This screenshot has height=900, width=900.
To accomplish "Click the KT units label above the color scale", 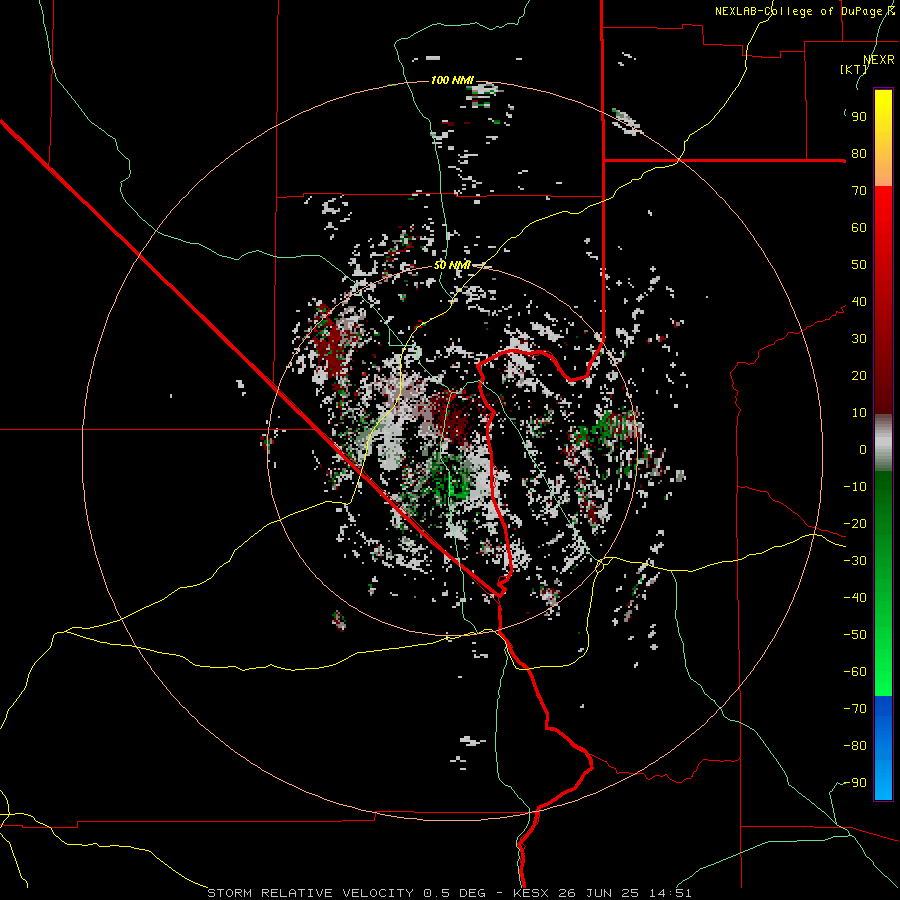I will click(x=854, y=69).
